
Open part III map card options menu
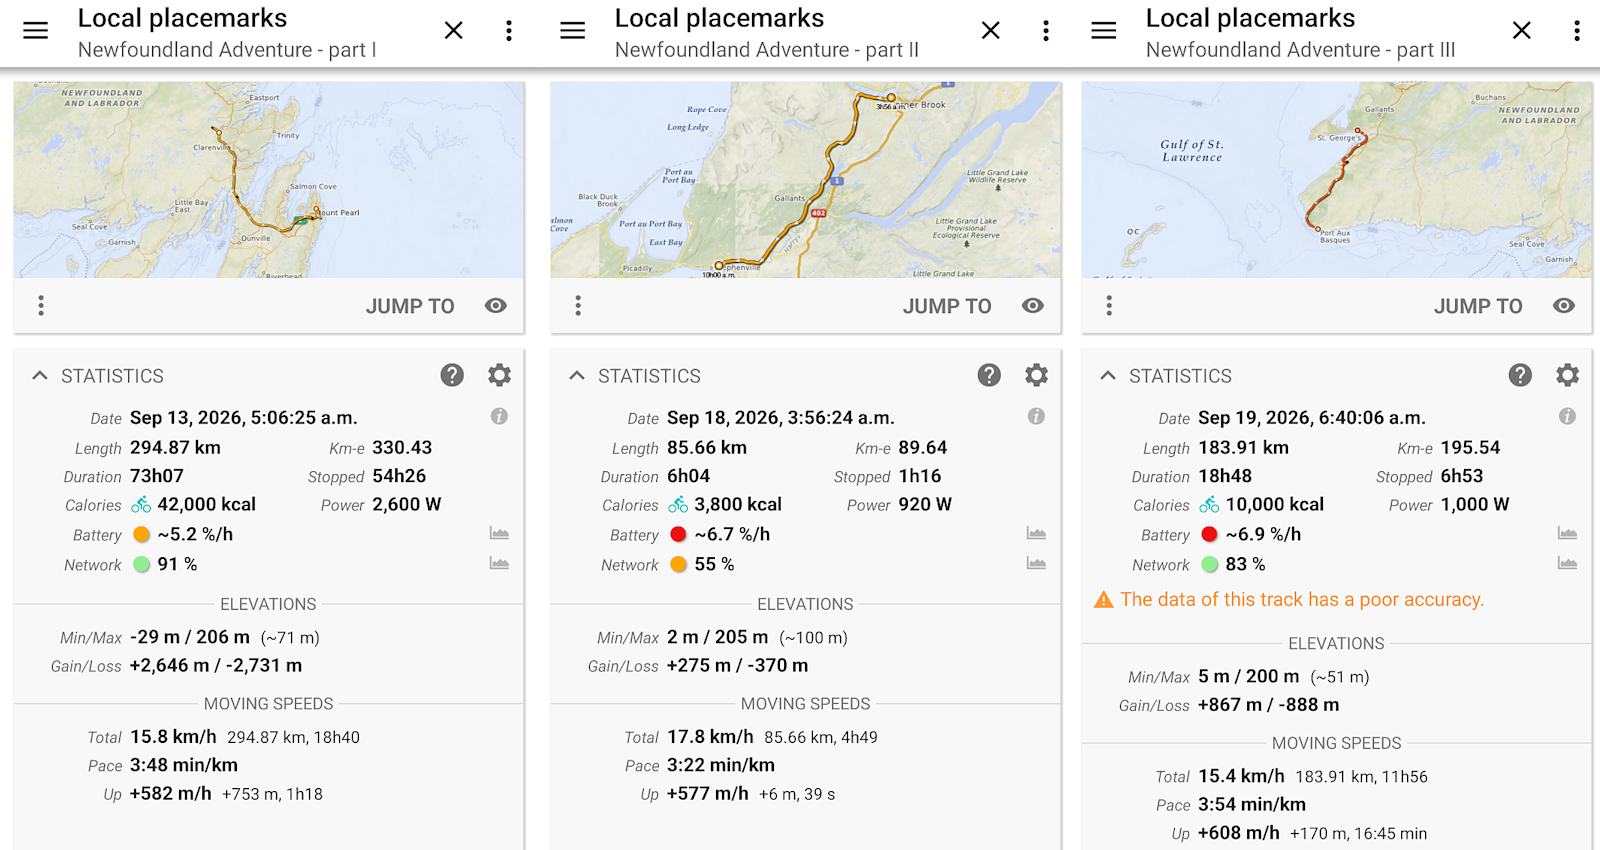1109,306
